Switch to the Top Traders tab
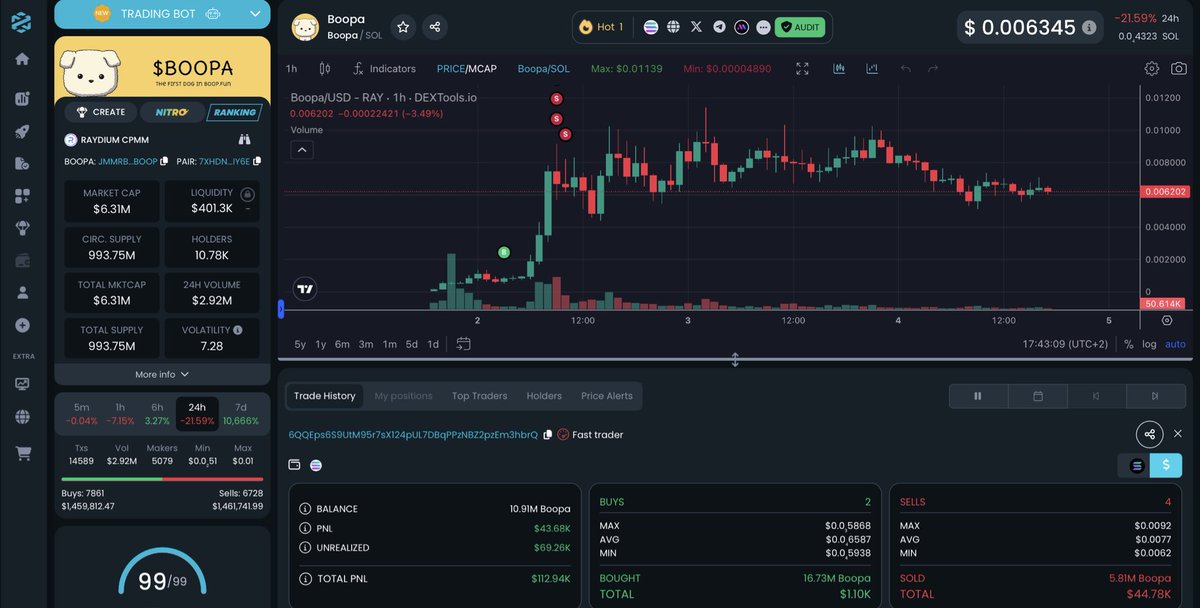This screenshot has width=1200, height=608. point(480,396)
